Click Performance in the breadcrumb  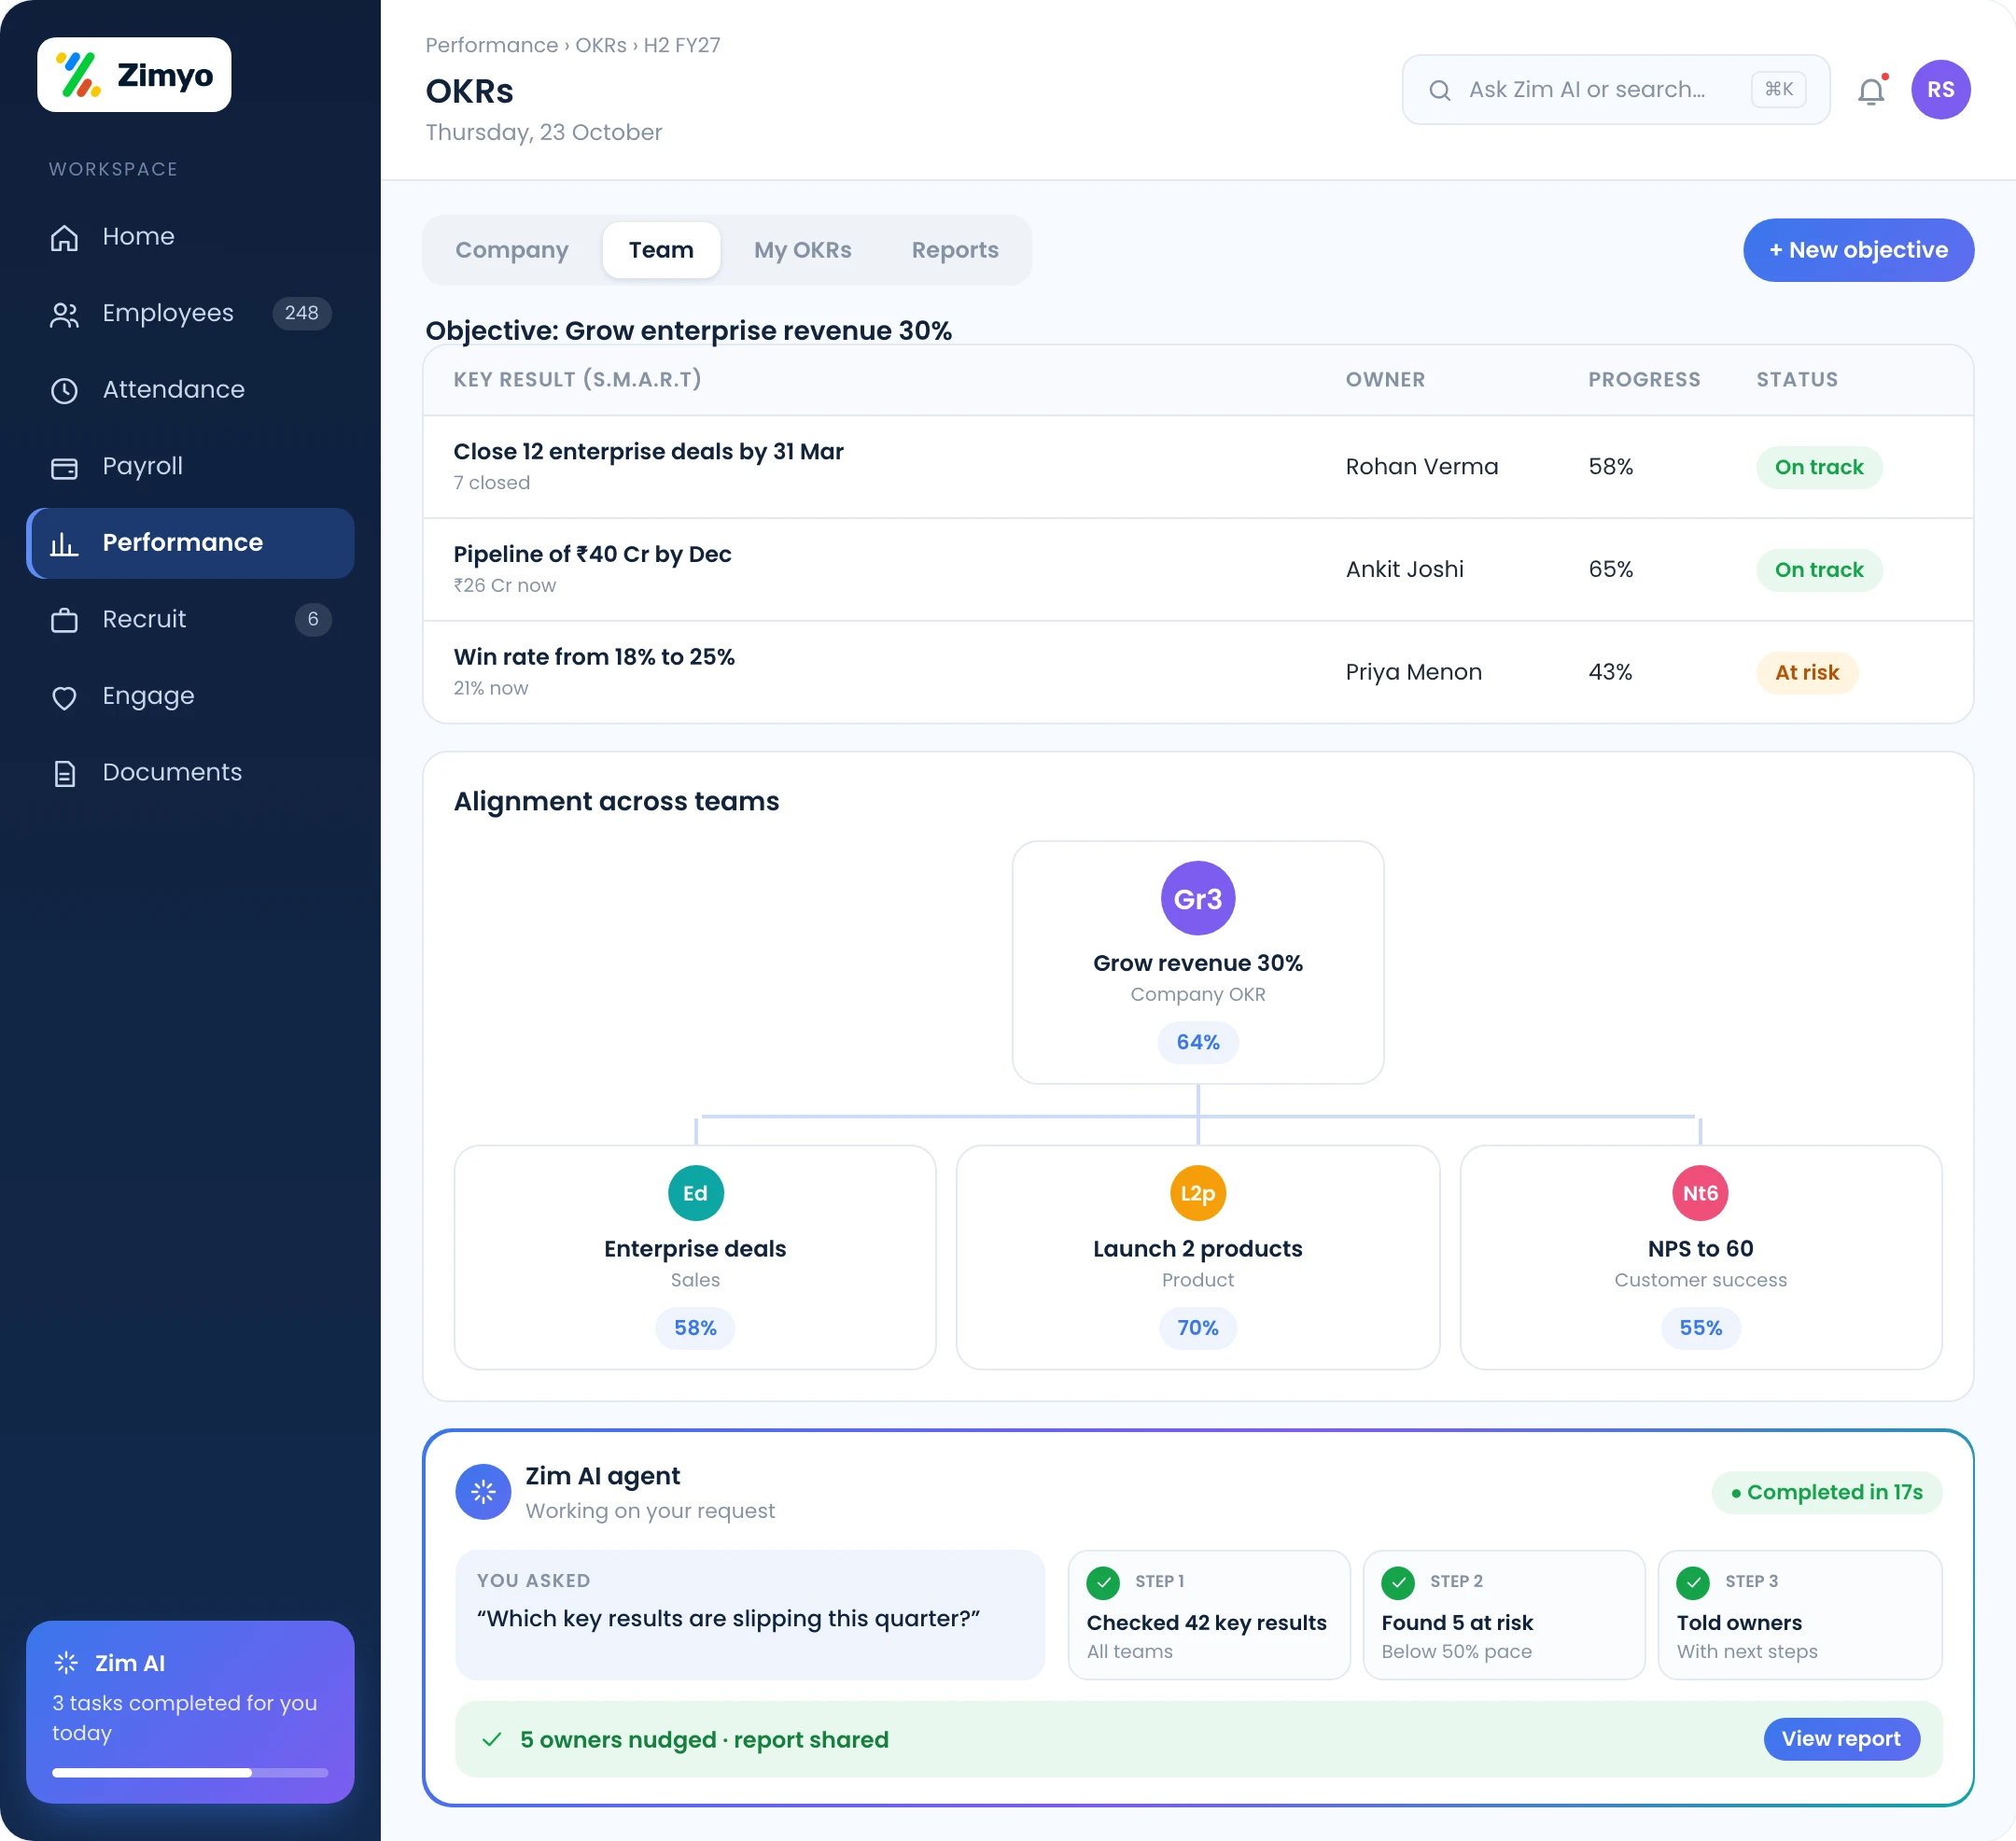pyautogui.click(x=492, y=45)
